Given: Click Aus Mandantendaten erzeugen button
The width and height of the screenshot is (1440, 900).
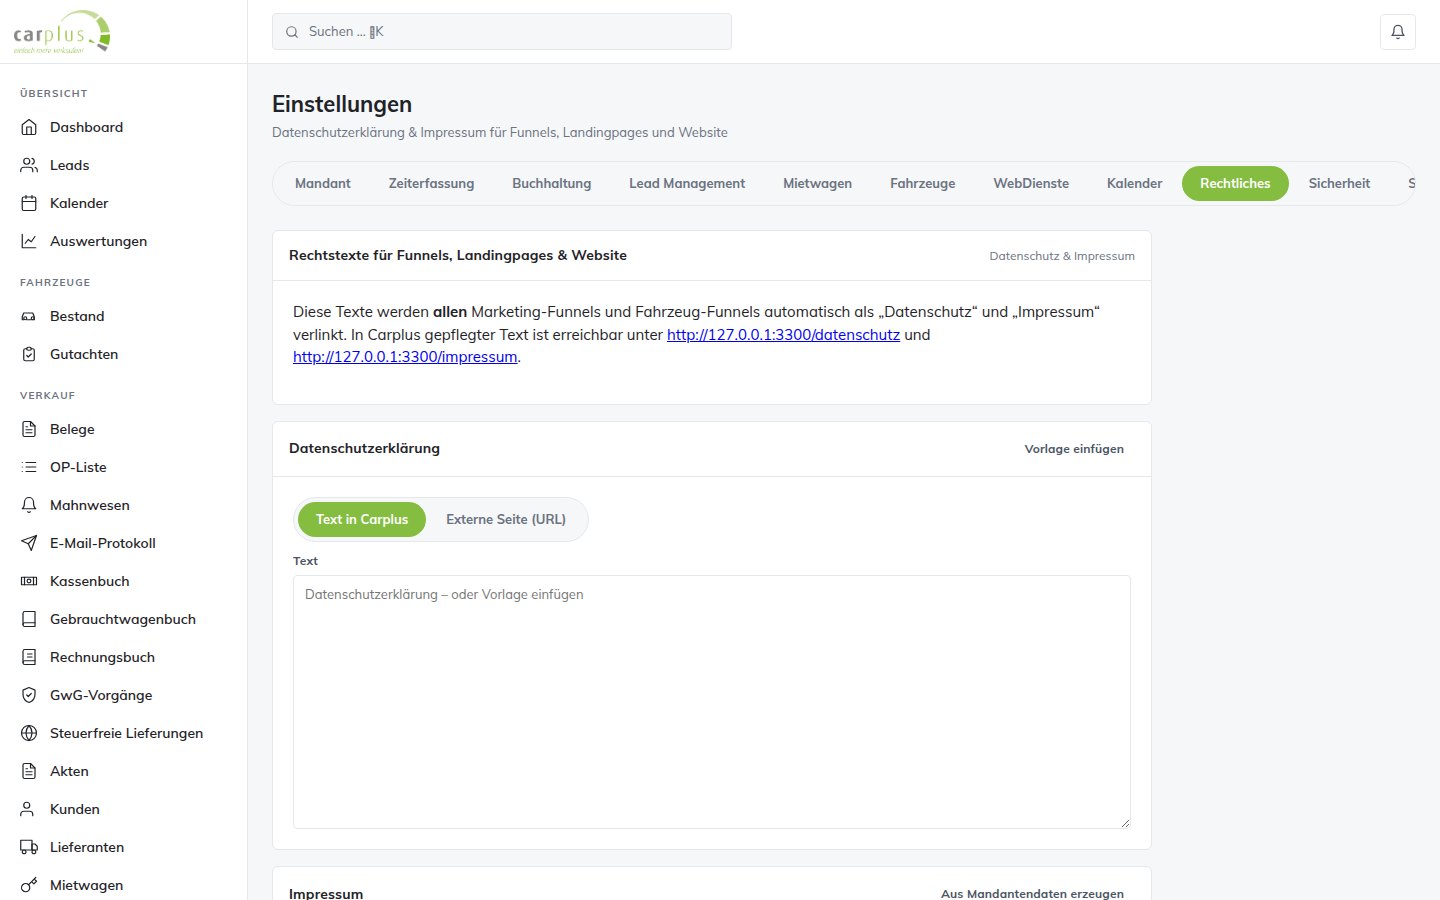Looking at the screenshot, I should (1032, 893).
